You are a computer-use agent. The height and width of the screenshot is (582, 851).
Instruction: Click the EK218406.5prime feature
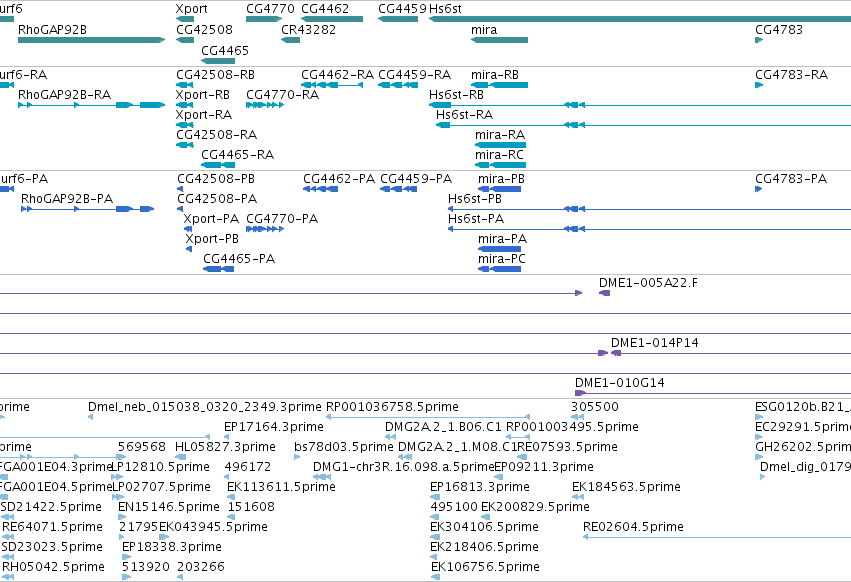[x=435, y=558]
